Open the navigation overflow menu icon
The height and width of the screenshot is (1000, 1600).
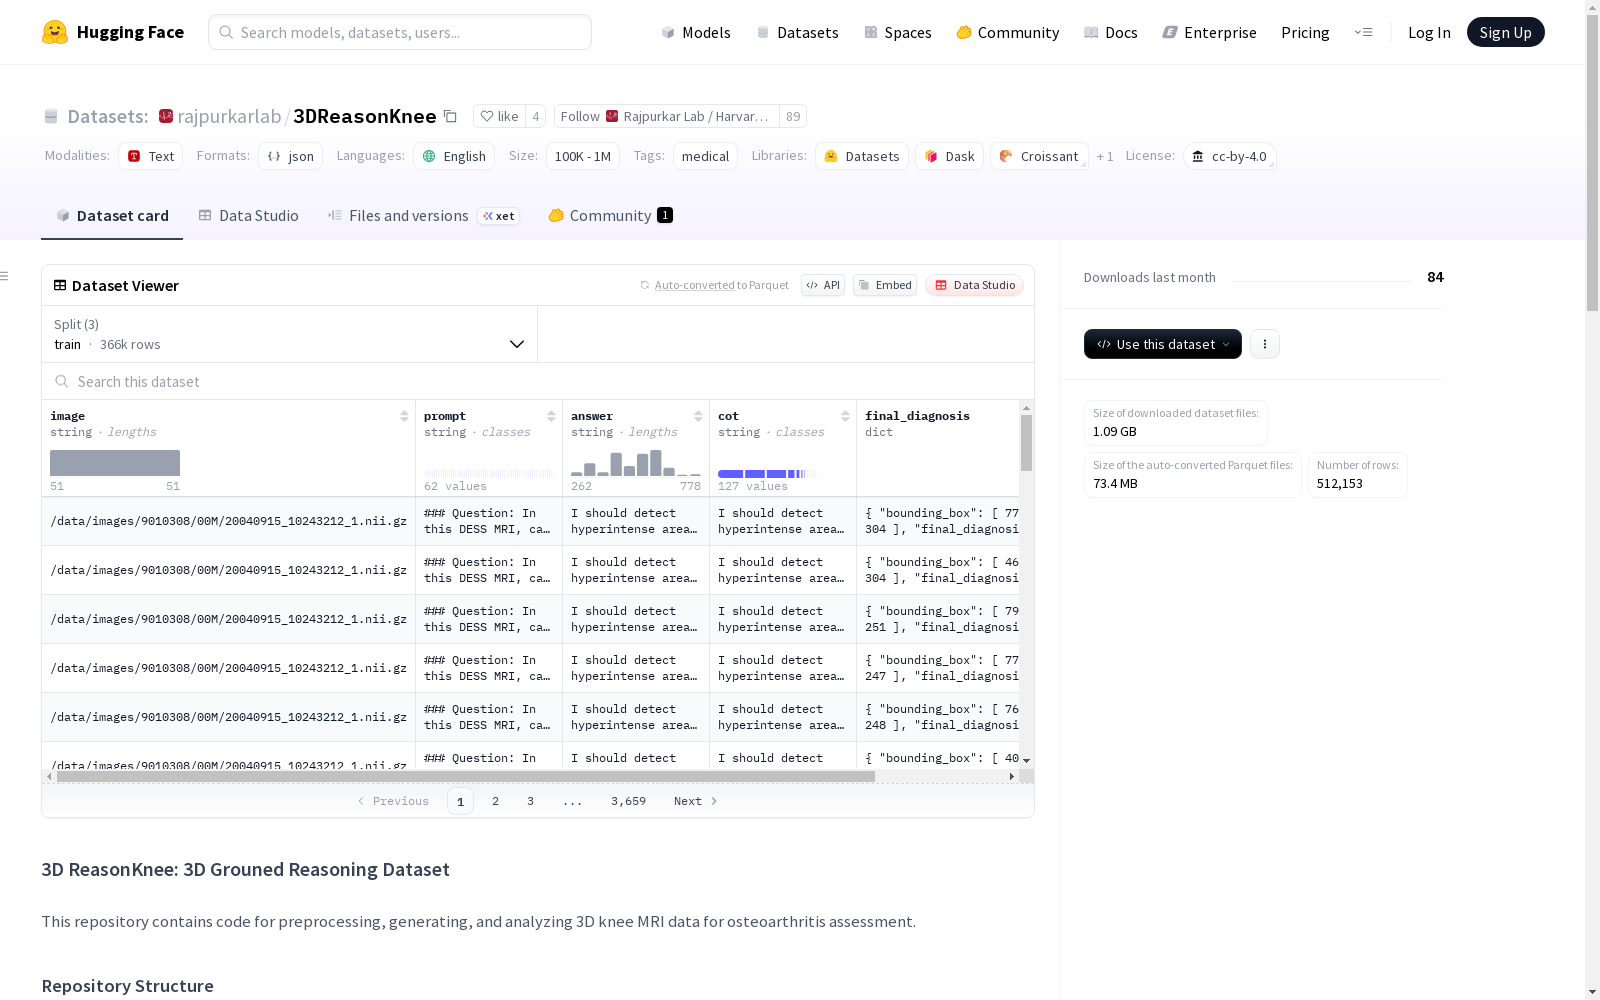(1363, 32)
